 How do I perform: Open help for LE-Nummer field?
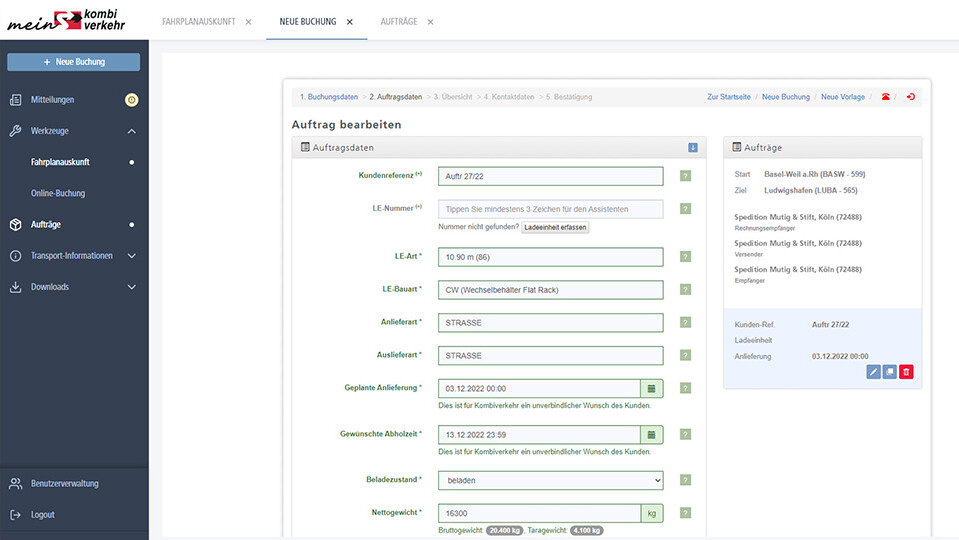(x=686, y=209)
